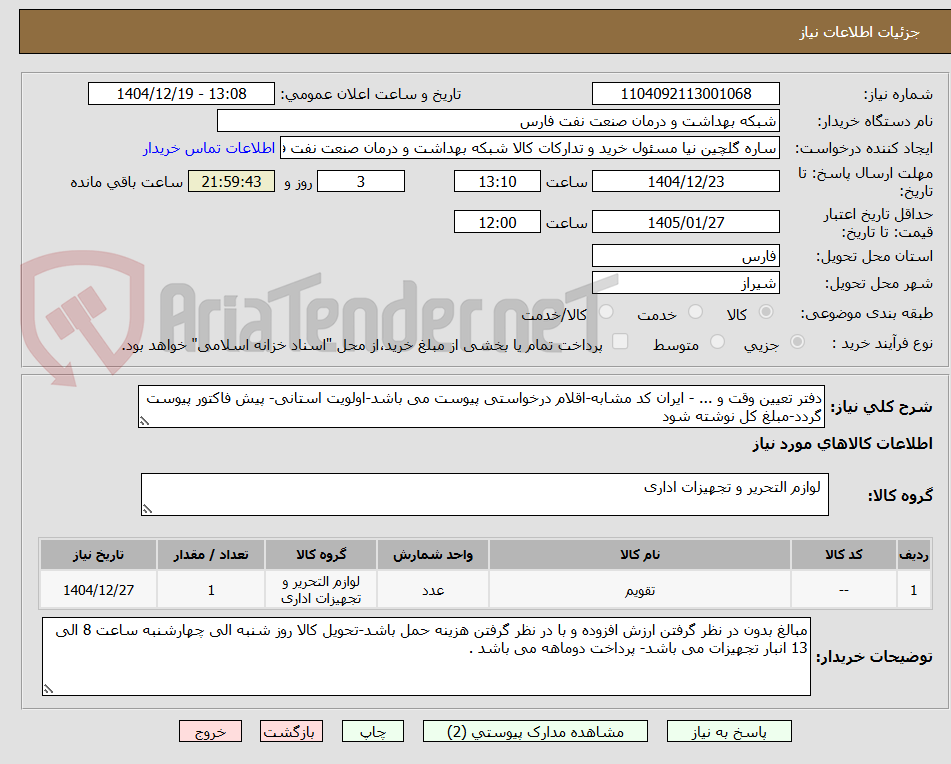Click the remaining days field showing 3
This screenshot has height=764, width=951.
pos(361,181)
